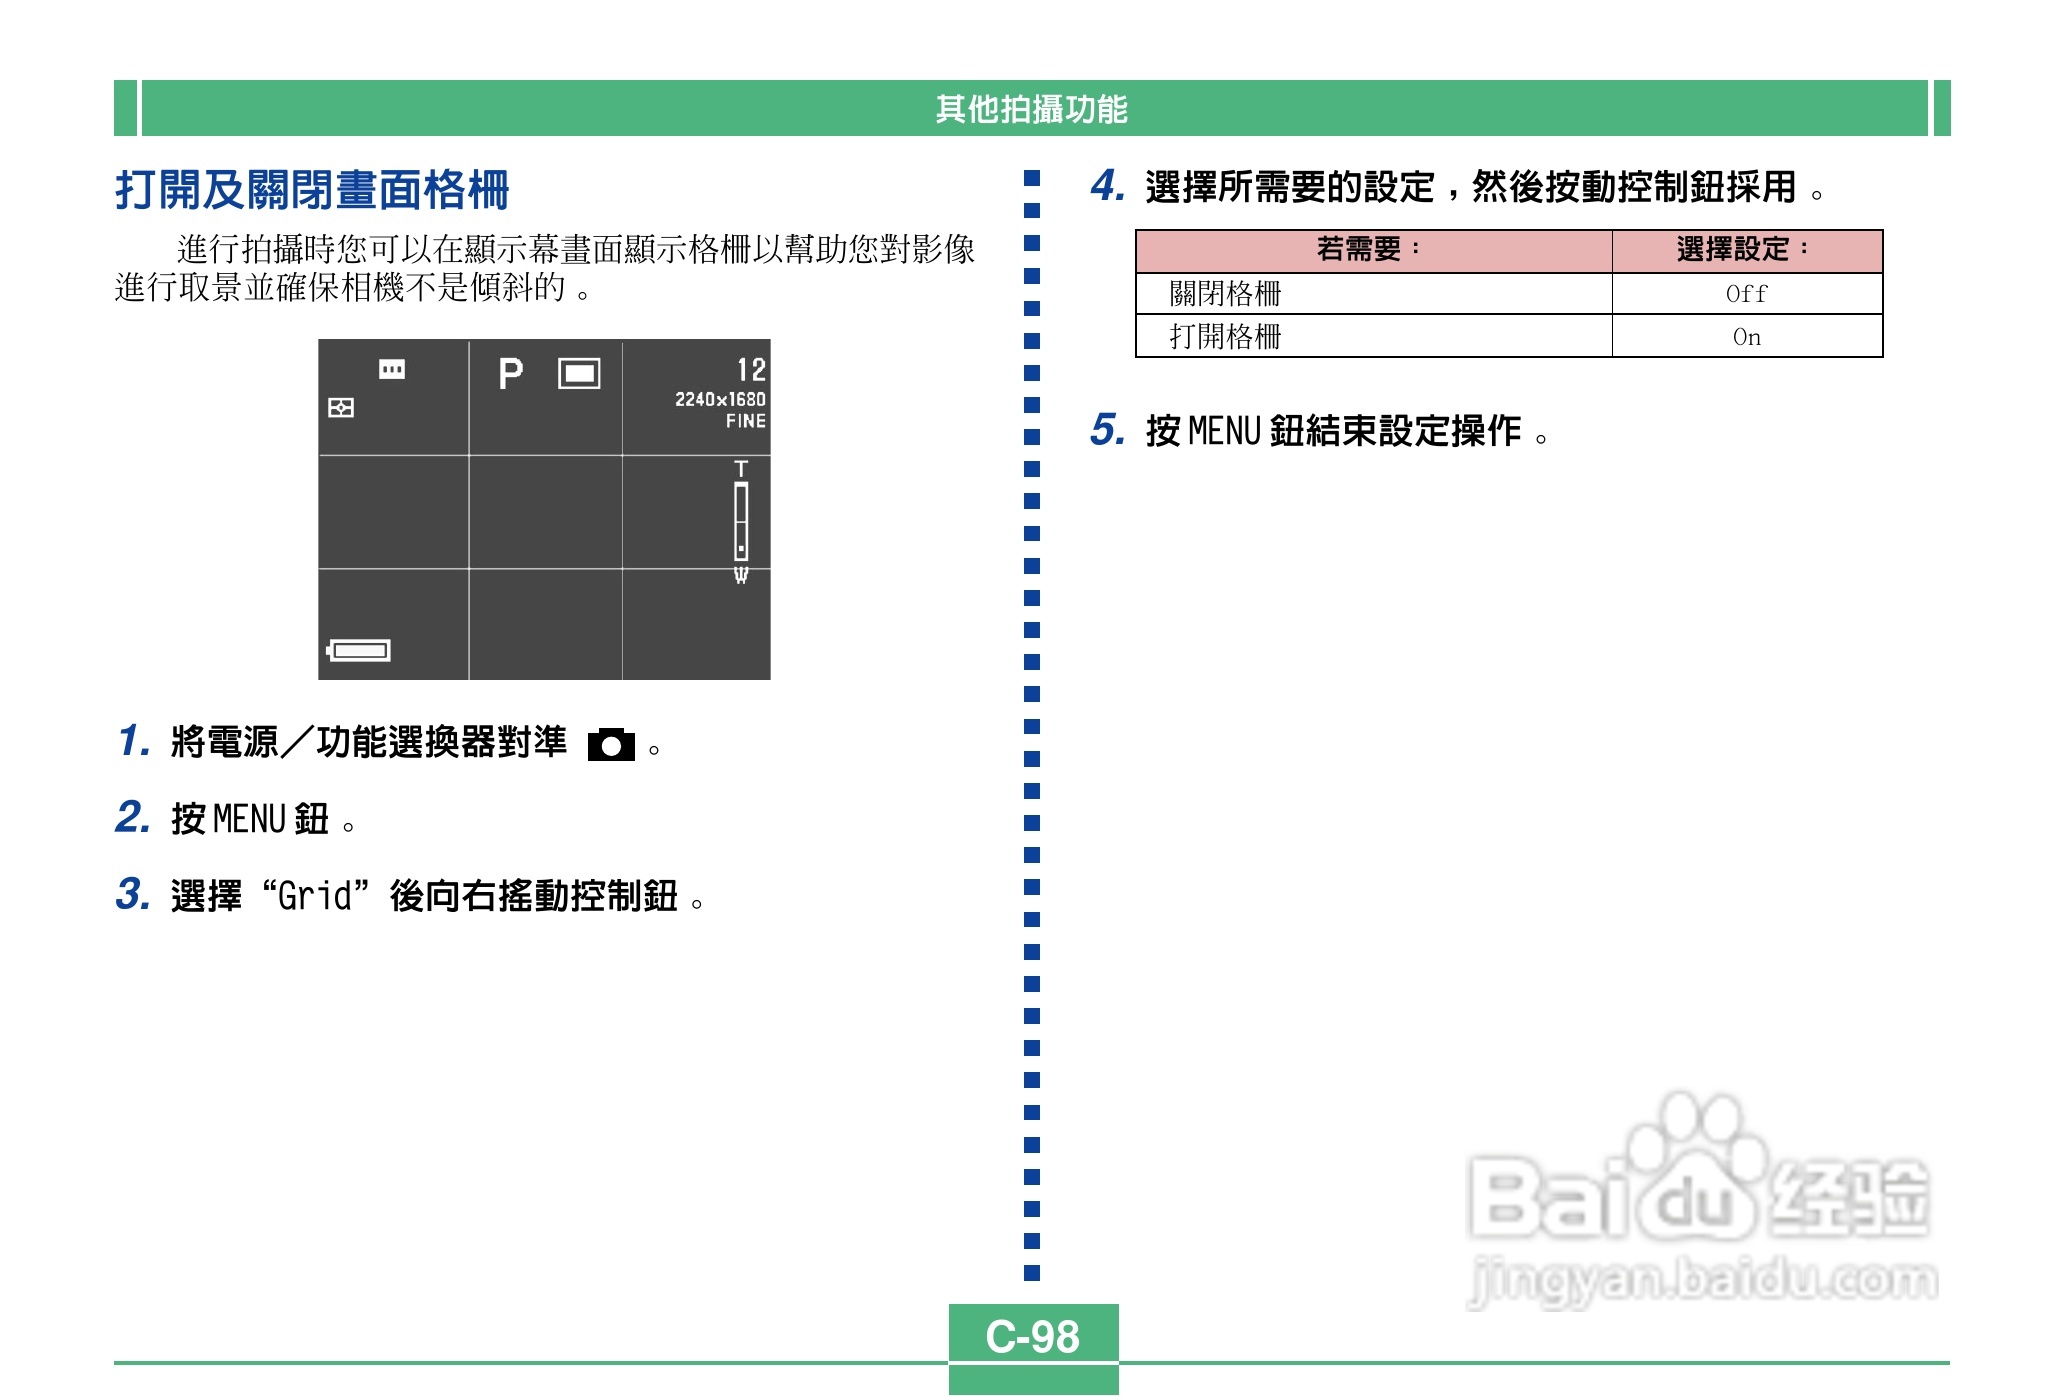
Task: Click the 打開及關閉畫面格柵 section title
Action: coord(312,190)
